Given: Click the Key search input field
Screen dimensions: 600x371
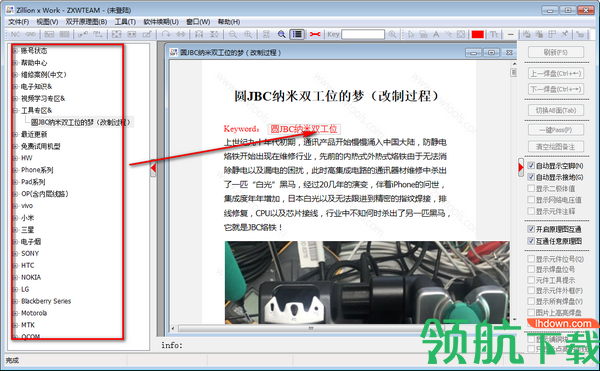Looking at the screenshot, I should [x=363, y=34].
